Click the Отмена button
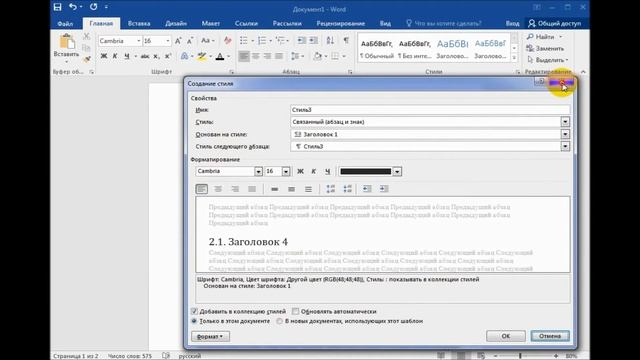The height and width of the screenshot is (360, 640). pos(550,336)
